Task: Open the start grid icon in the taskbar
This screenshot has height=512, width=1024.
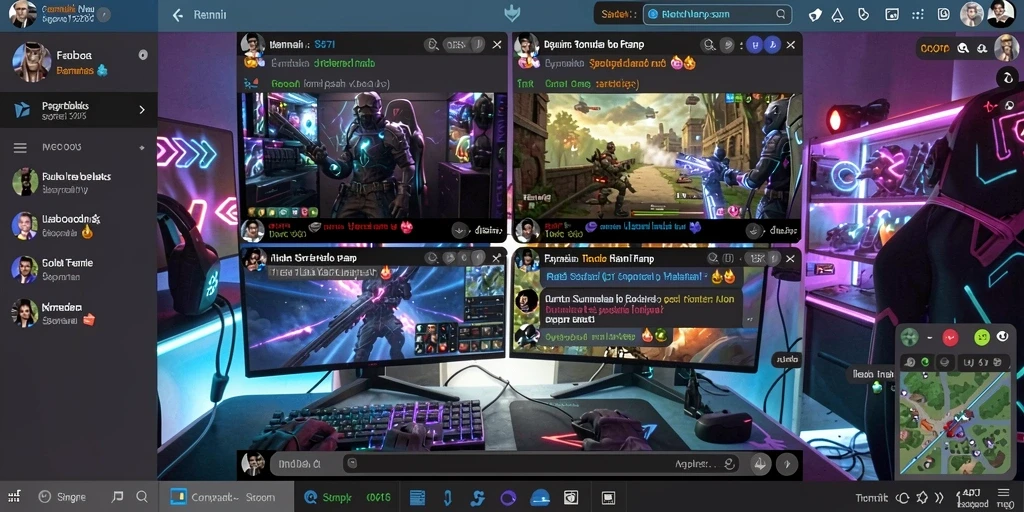Action: pyautogui.click(x=14, y=496)
